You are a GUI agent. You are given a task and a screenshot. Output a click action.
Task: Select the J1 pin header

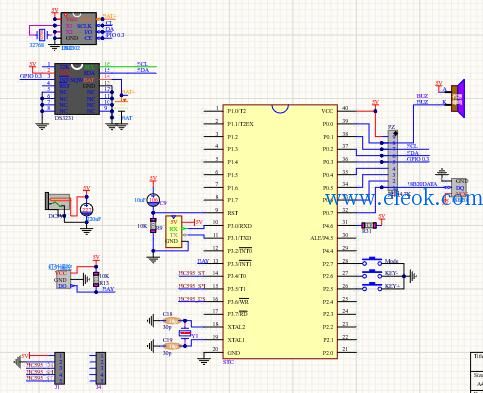59,368
